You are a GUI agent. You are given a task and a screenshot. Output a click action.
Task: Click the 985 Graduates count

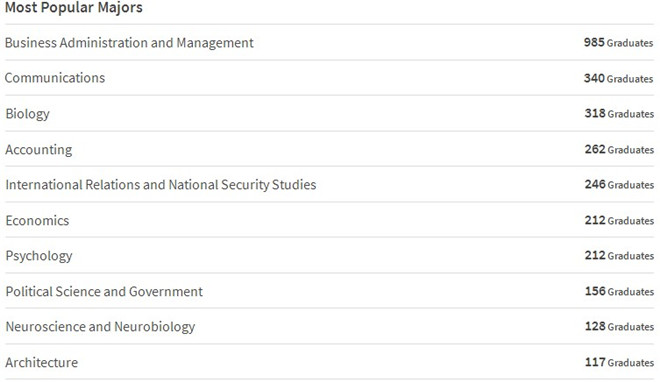618,42
